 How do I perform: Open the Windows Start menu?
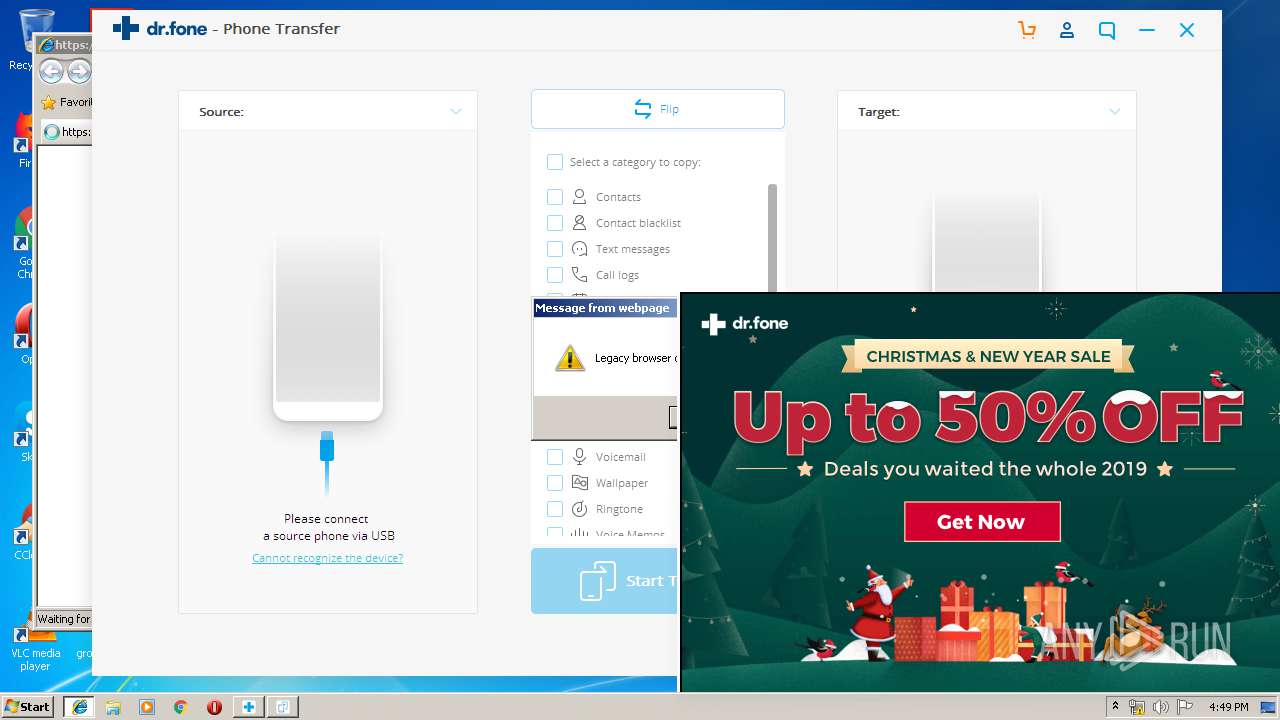[28, 707]
